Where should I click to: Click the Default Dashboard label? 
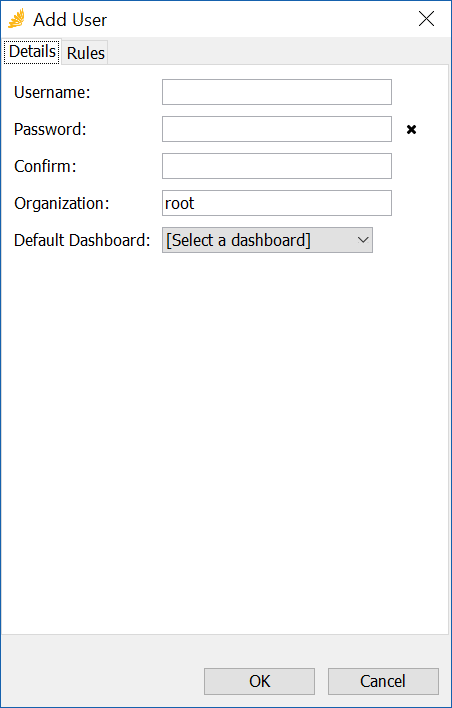click(82, 241)
